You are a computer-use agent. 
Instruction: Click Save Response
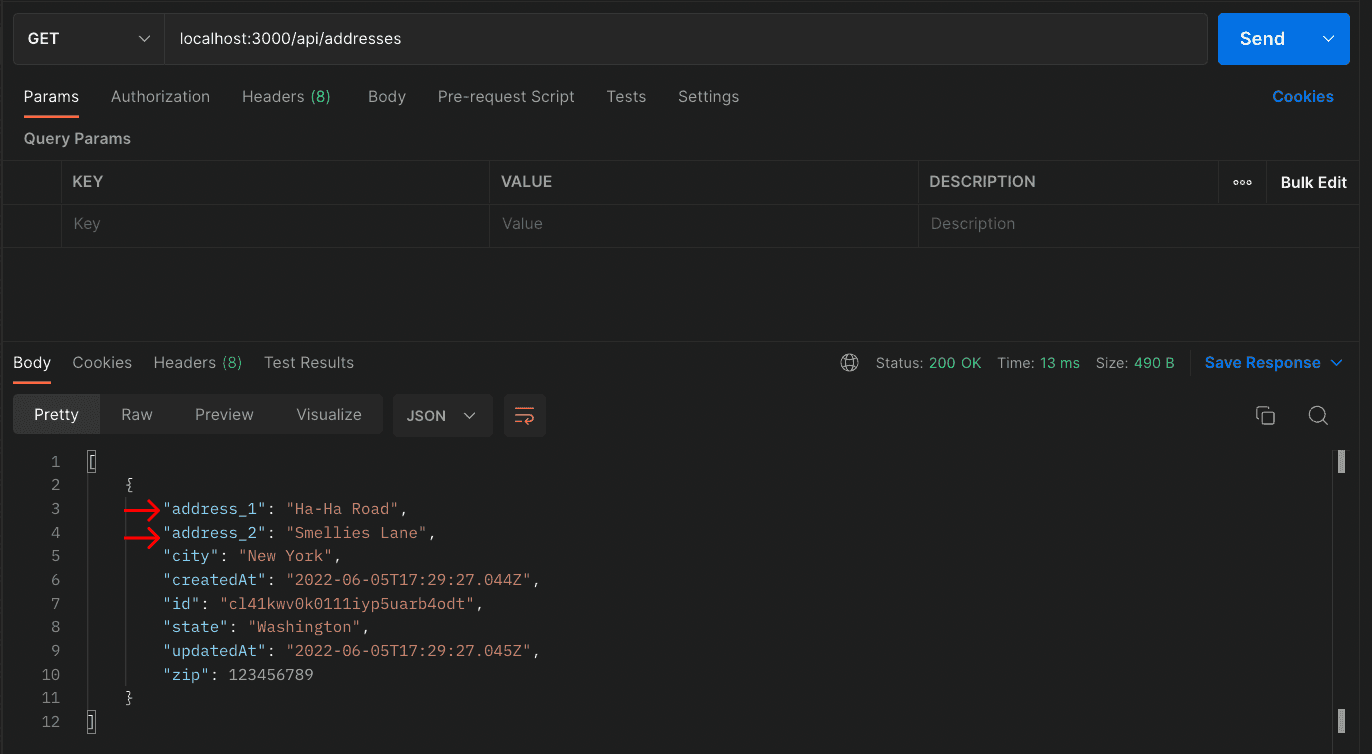point(1262,363)
